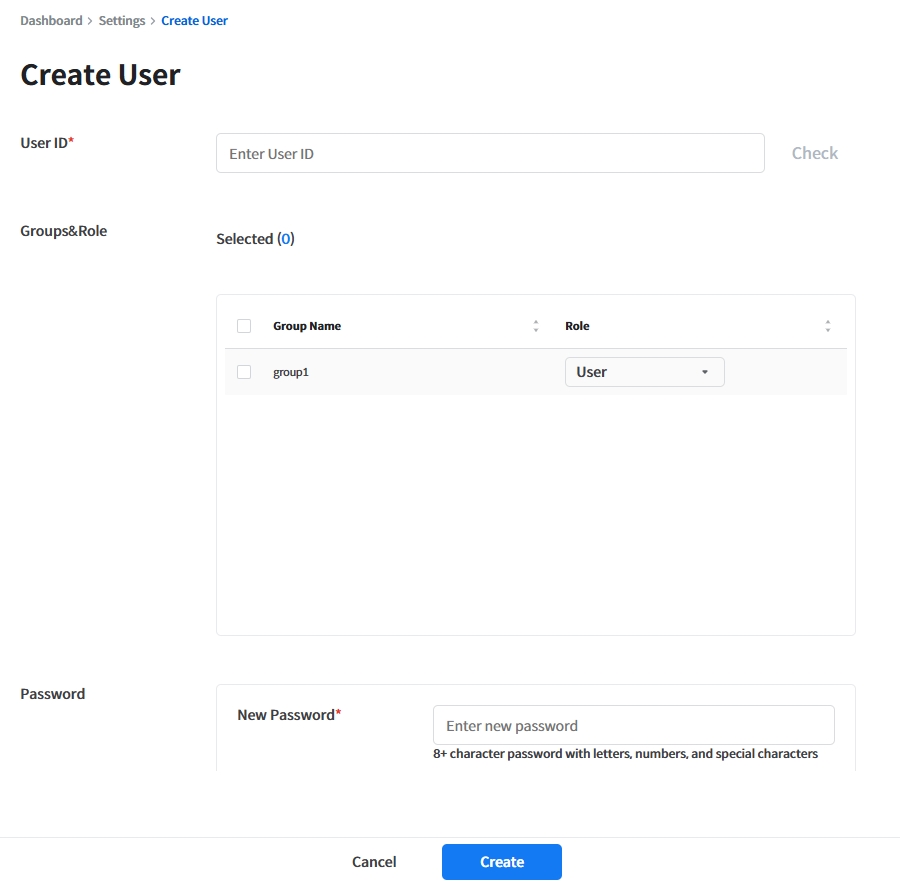Go to Dashboard via breadcrumb
This screenshot has height=883, width=900.
point(51,21)
